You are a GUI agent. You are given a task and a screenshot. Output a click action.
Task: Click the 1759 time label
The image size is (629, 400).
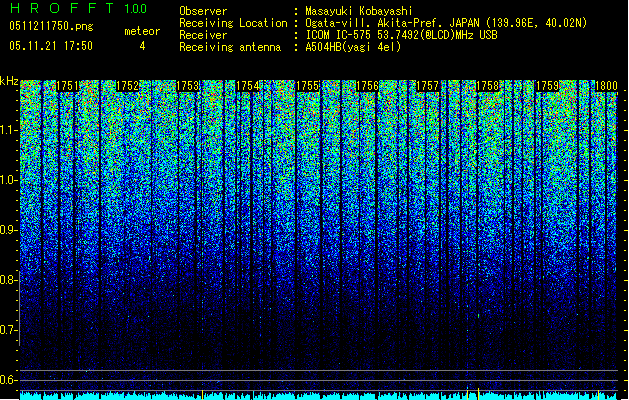[548, 86]
